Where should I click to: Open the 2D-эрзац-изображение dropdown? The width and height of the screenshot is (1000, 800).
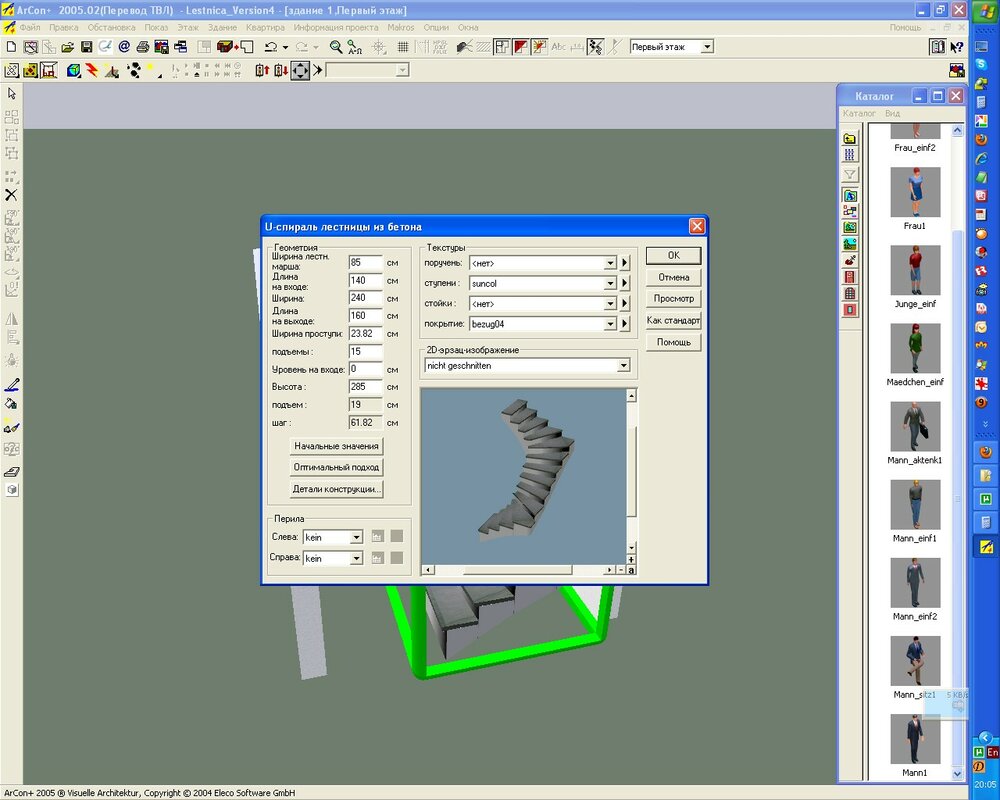[x=624, y=366]
